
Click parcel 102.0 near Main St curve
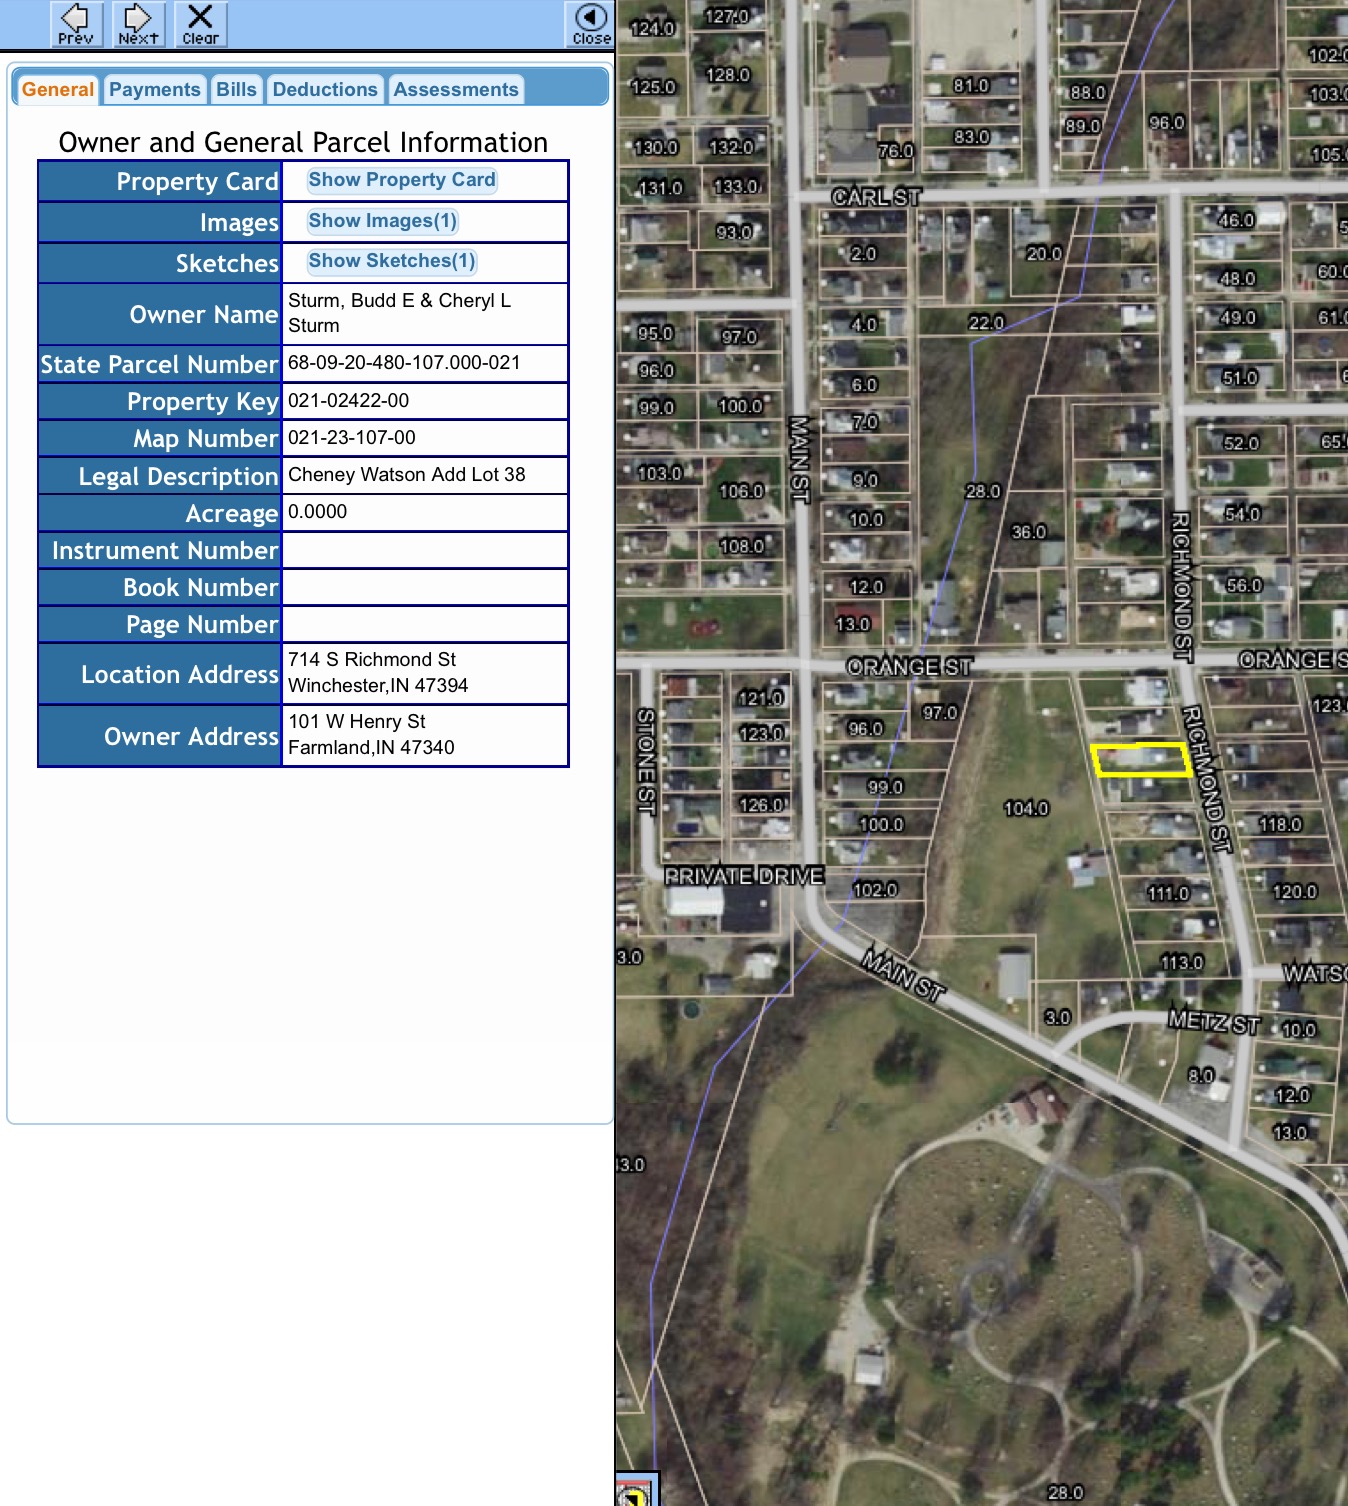(x=875, y=890)
